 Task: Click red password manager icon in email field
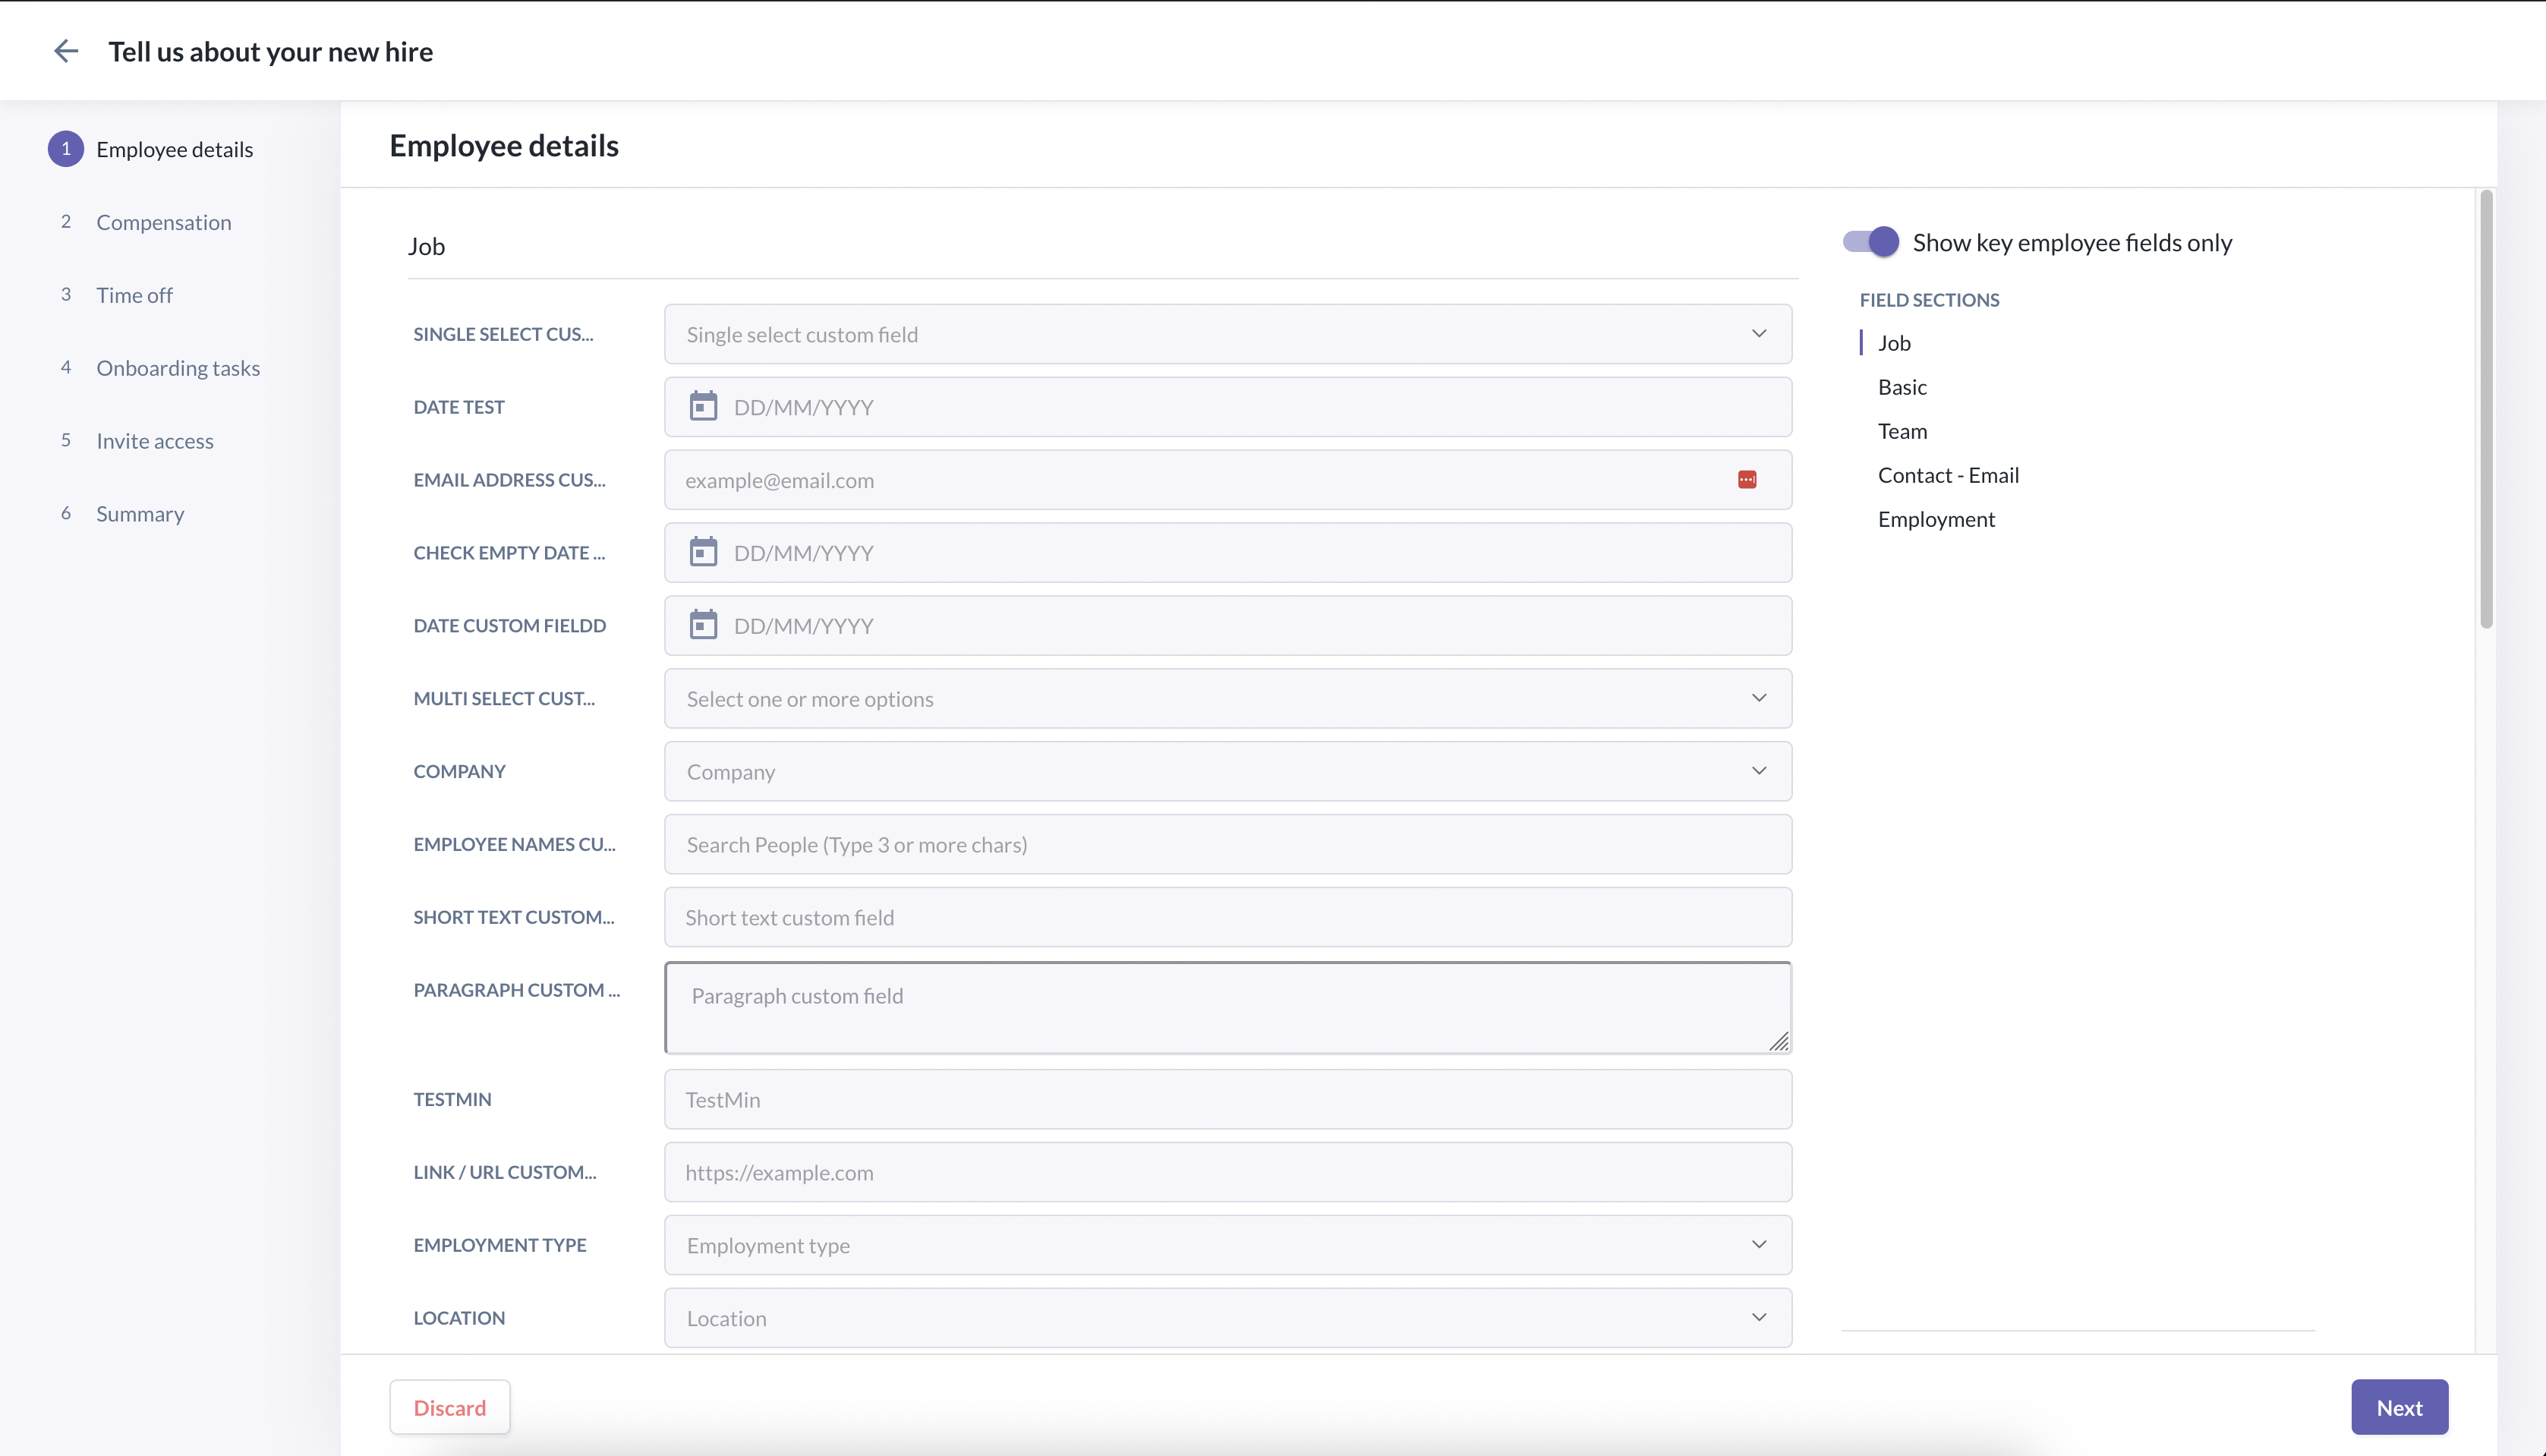click(x=1747, y=480)
